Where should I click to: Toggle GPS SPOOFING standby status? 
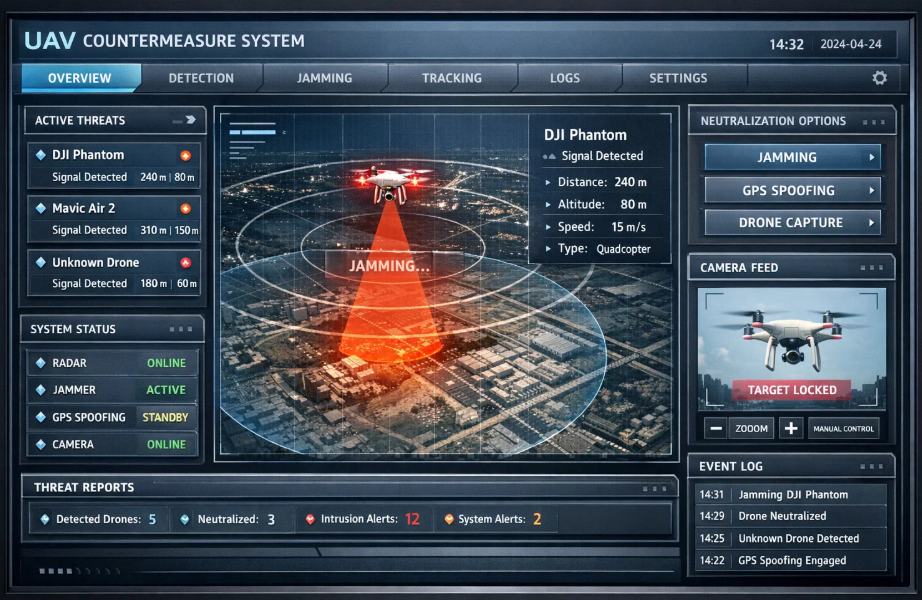(165, 417)
